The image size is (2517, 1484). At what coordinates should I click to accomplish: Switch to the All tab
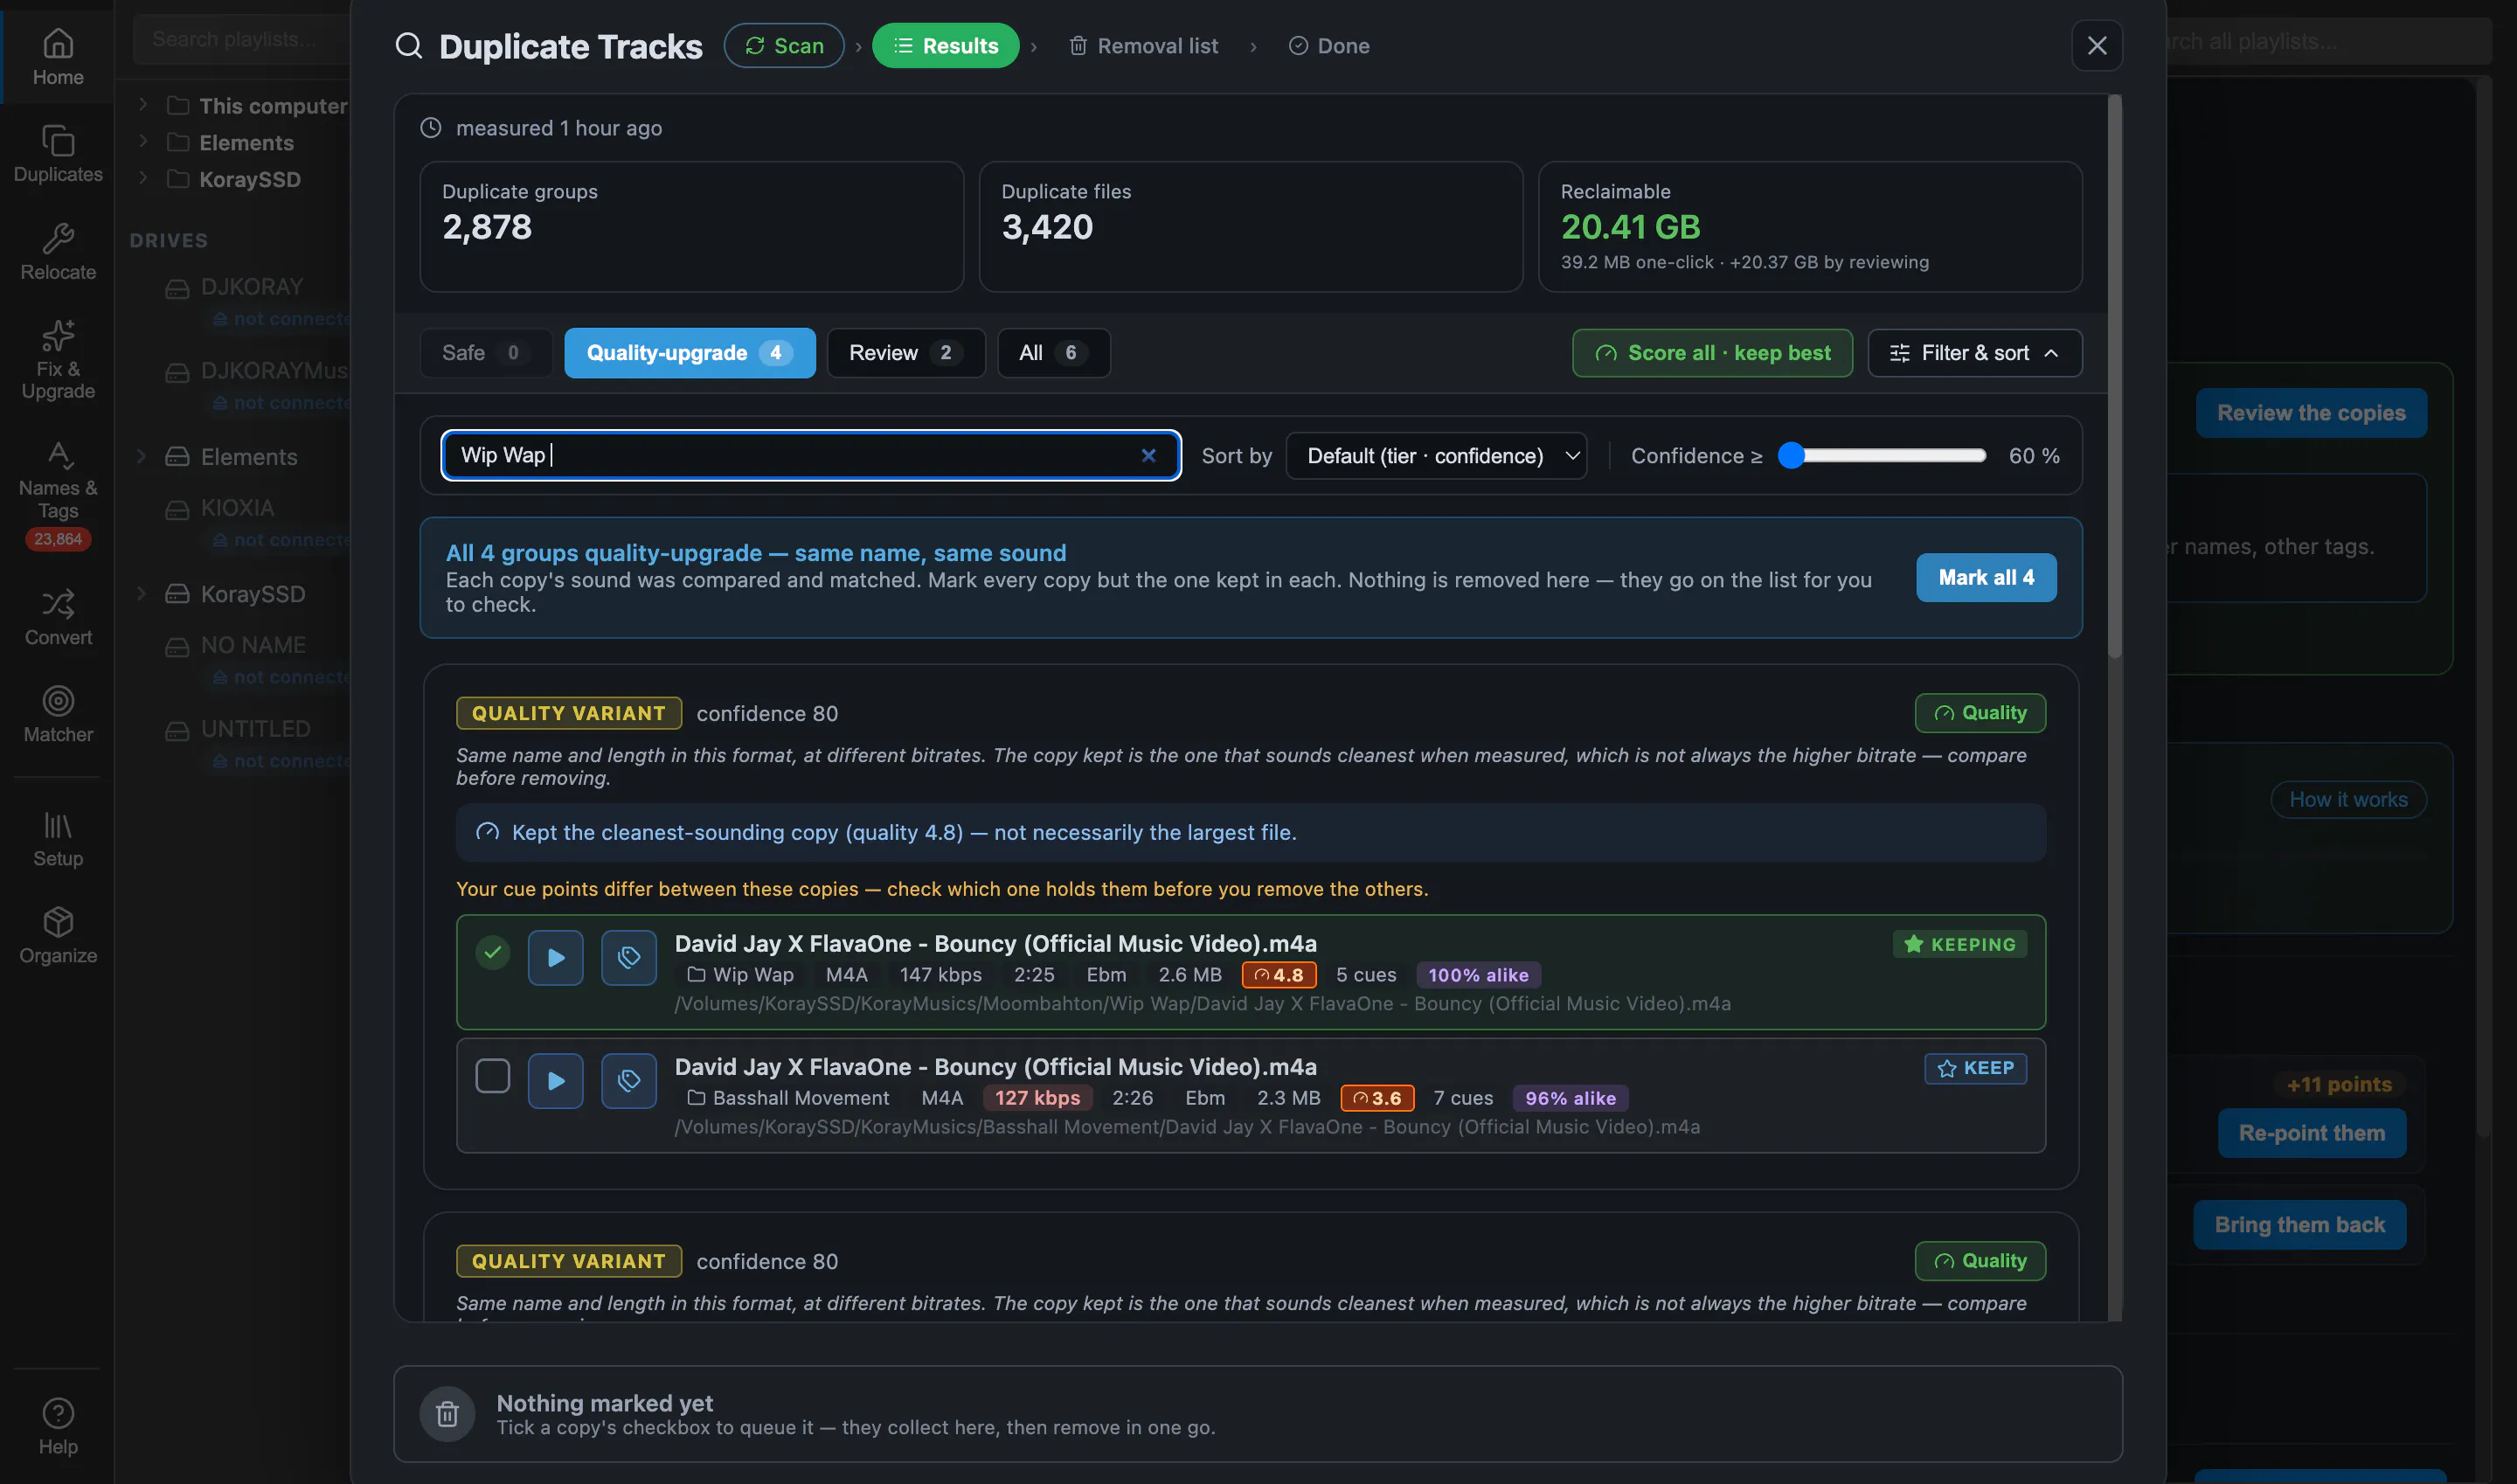pos(1053,353)
